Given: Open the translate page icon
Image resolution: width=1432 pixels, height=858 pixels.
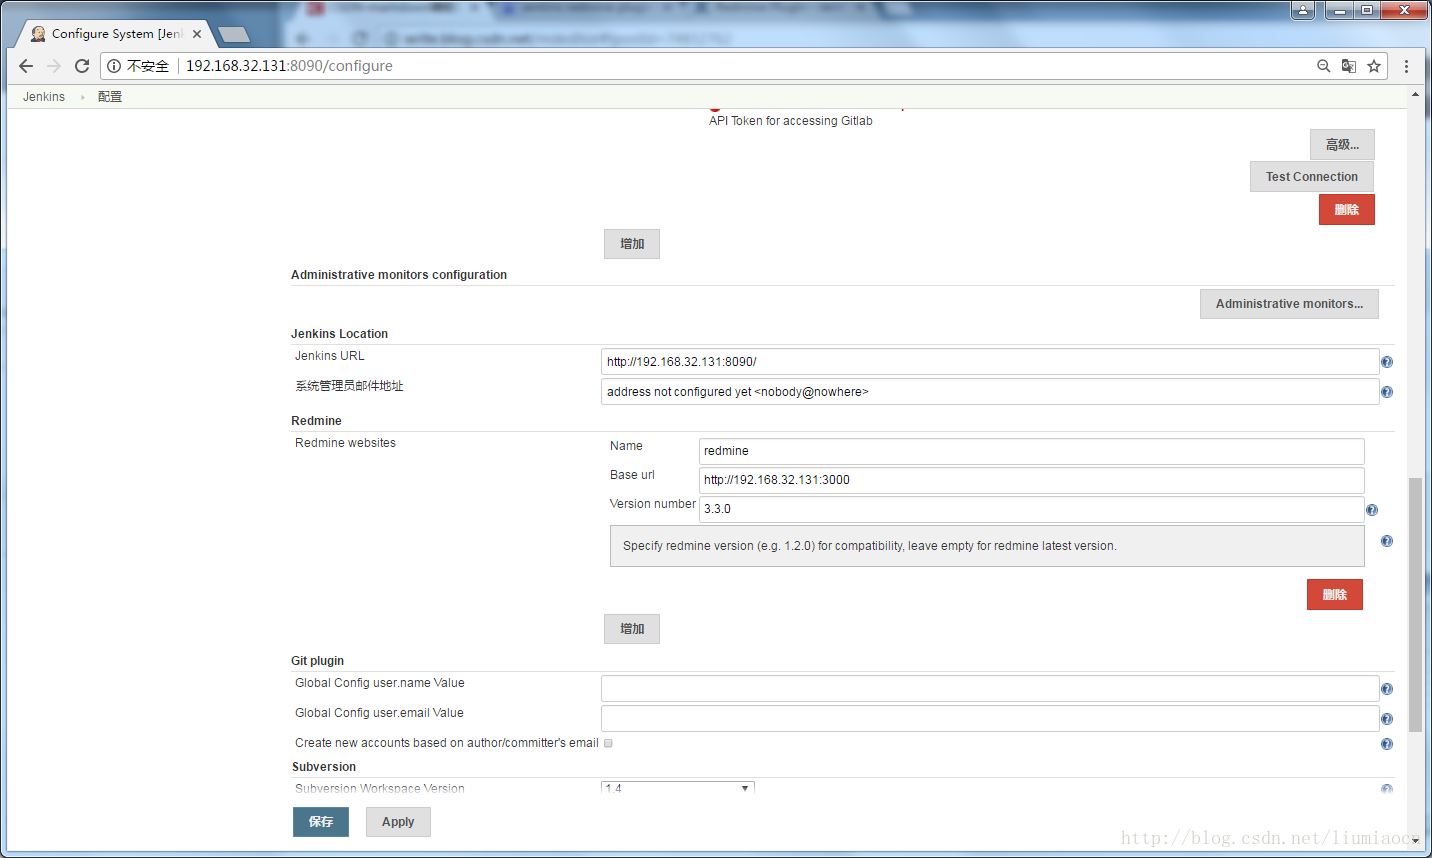Looking at the screenshot, I should [x=1349, y=66].
